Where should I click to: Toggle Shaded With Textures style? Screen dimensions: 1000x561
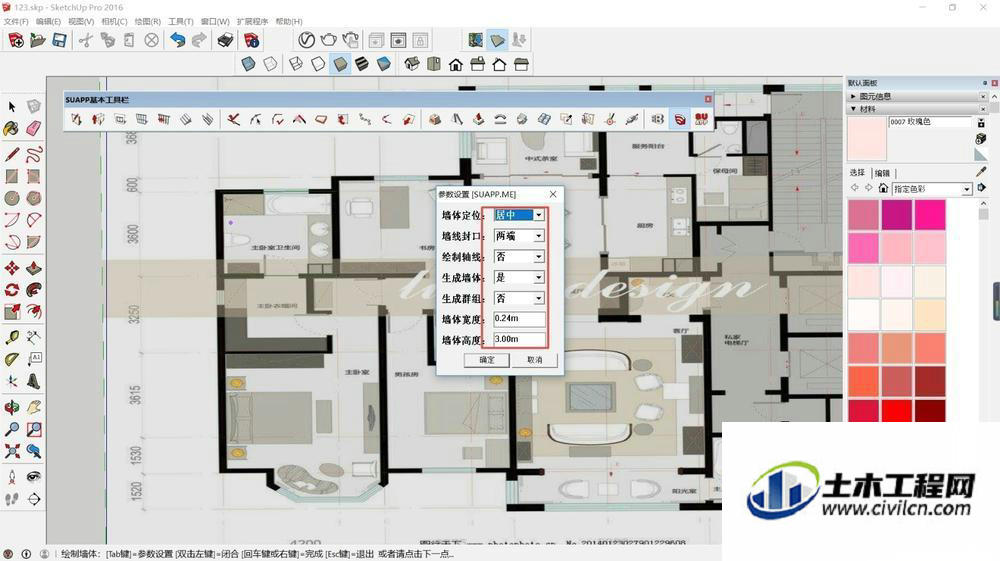coord(362,64)
